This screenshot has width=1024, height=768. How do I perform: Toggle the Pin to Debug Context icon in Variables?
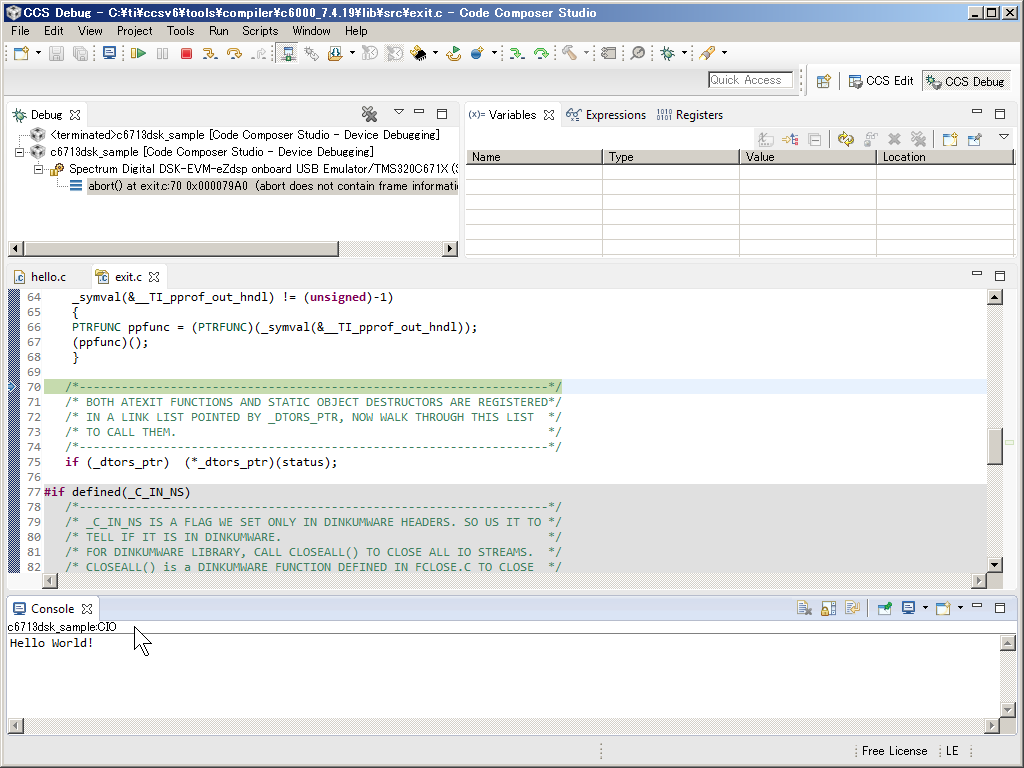coord(974,139)
